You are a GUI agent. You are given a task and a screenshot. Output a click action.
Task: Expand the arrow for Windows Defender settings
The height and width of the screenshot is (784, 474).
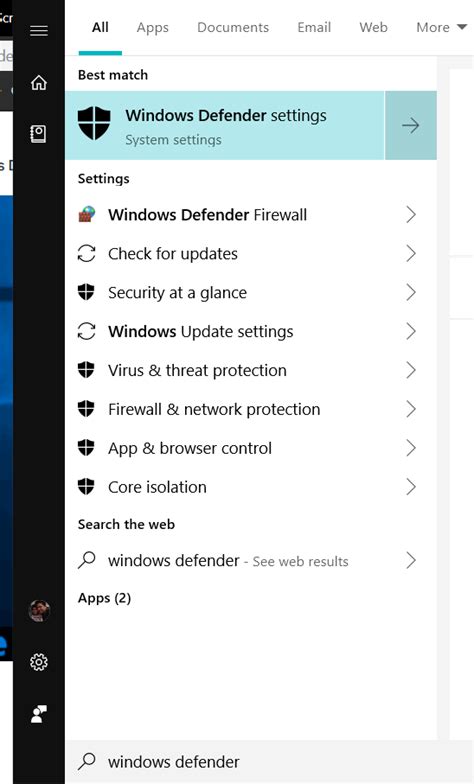(x=410, y=126)
